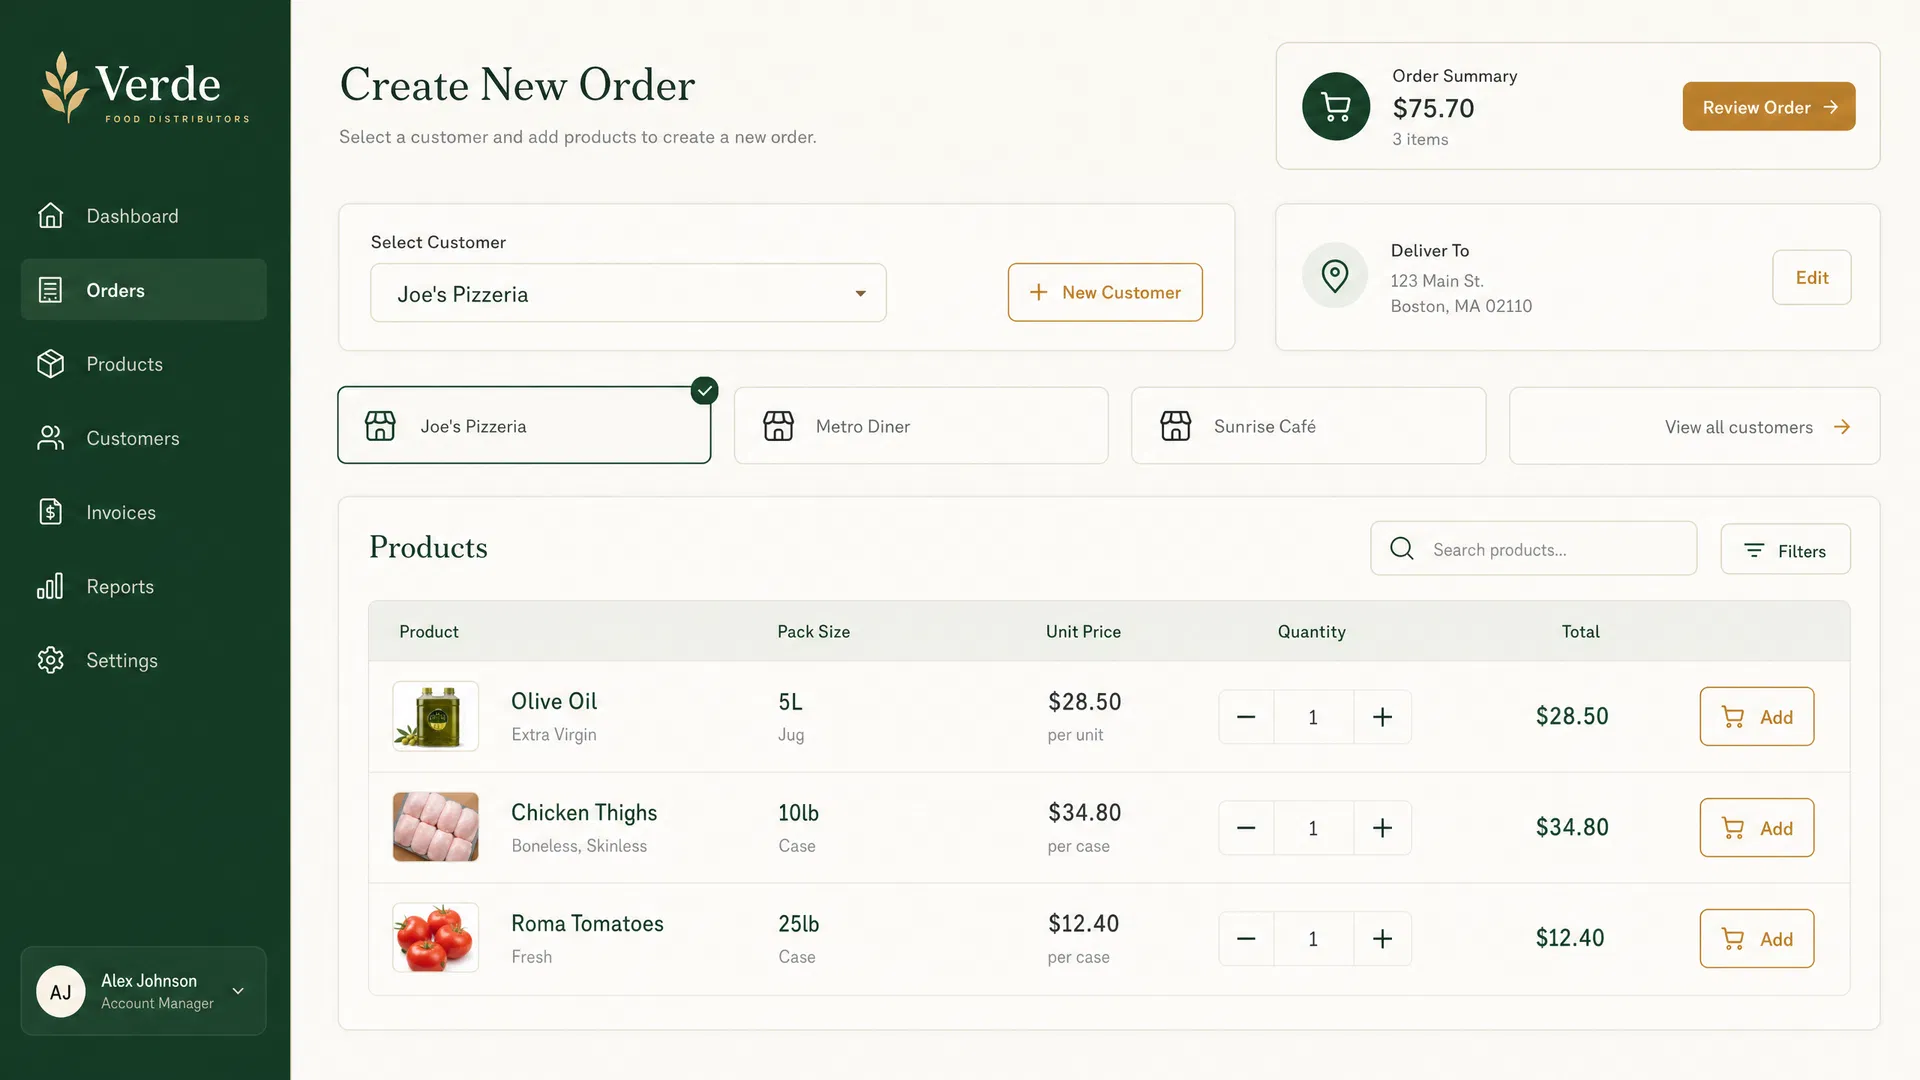The width and height of the screenshot is (1920, 1080).
Task: Click the magnifier icon in product search
Action: [1402, 548]
